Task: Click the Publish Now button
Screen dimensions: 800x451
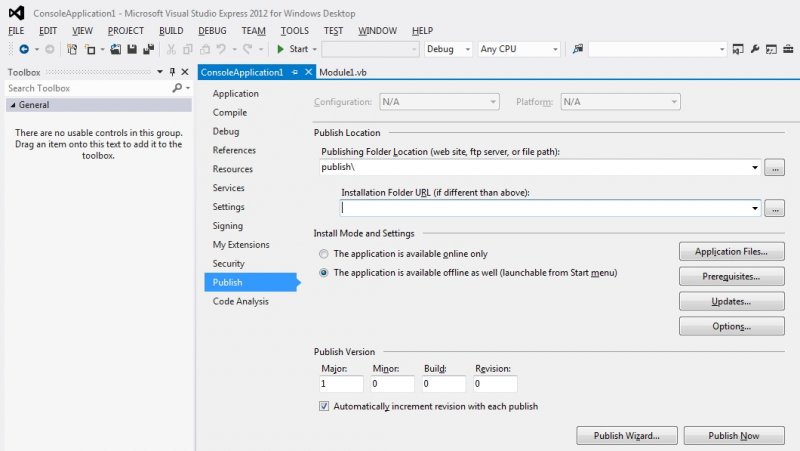Action: point(734,436)
